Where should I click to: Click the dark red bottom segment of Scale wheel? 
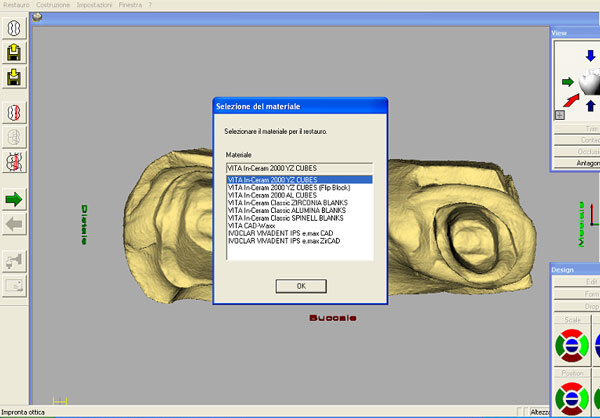tap(572, 358)
